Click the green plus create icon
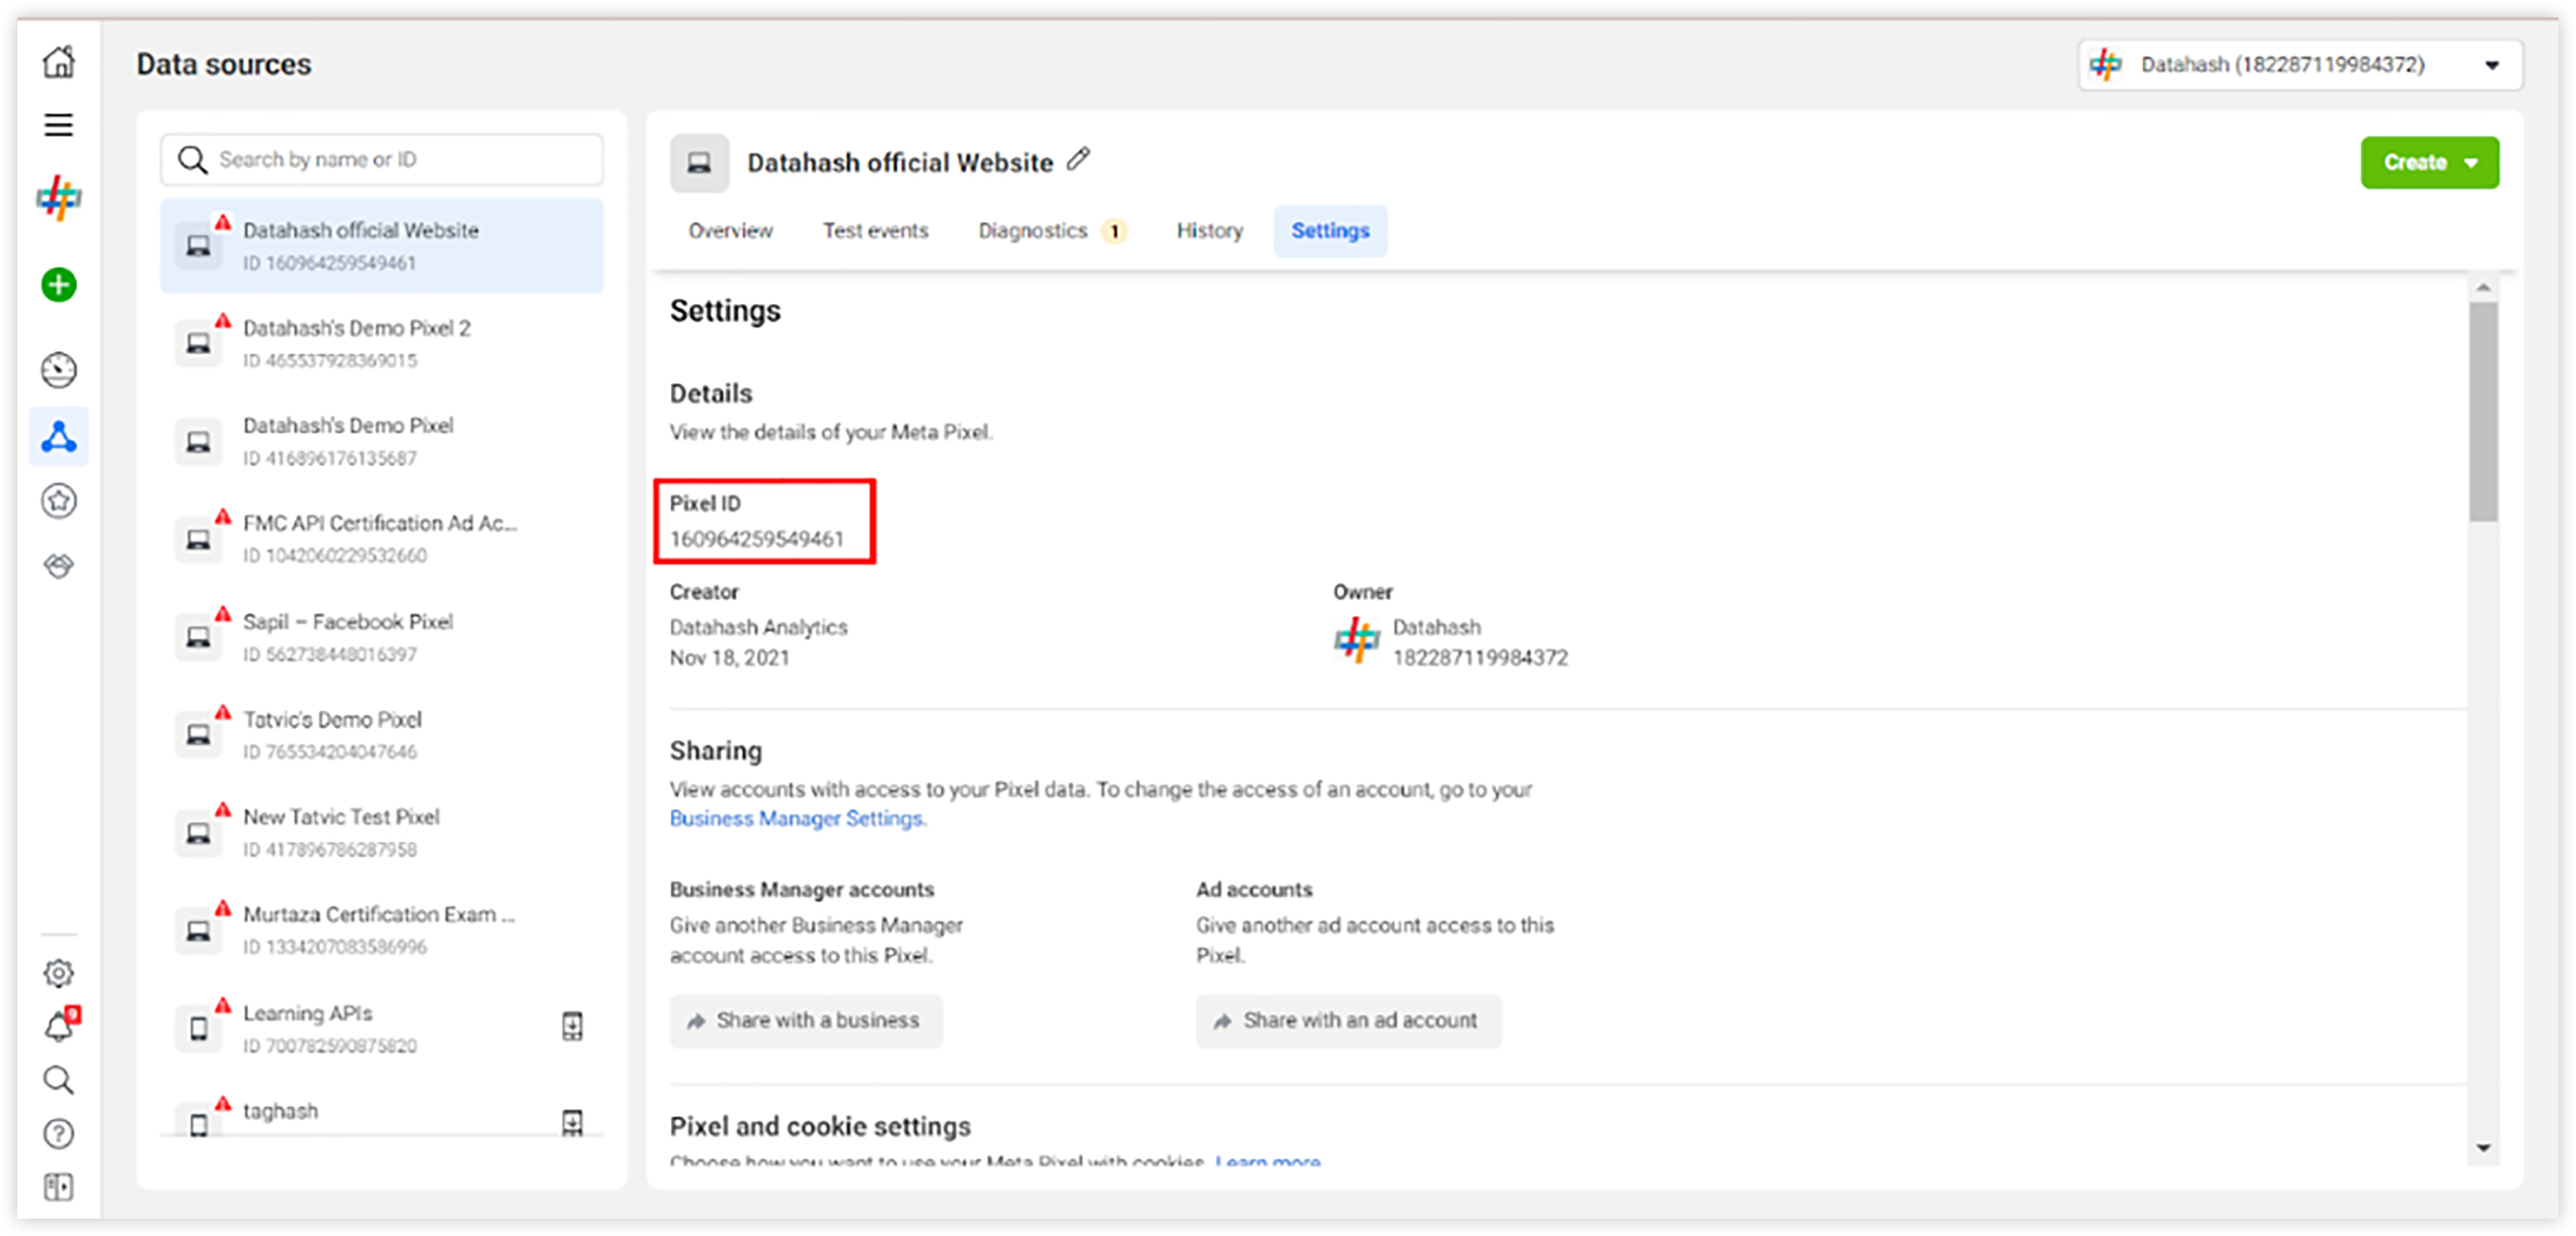Viewport: 2576px width, 1236px height. coord(59,285)
